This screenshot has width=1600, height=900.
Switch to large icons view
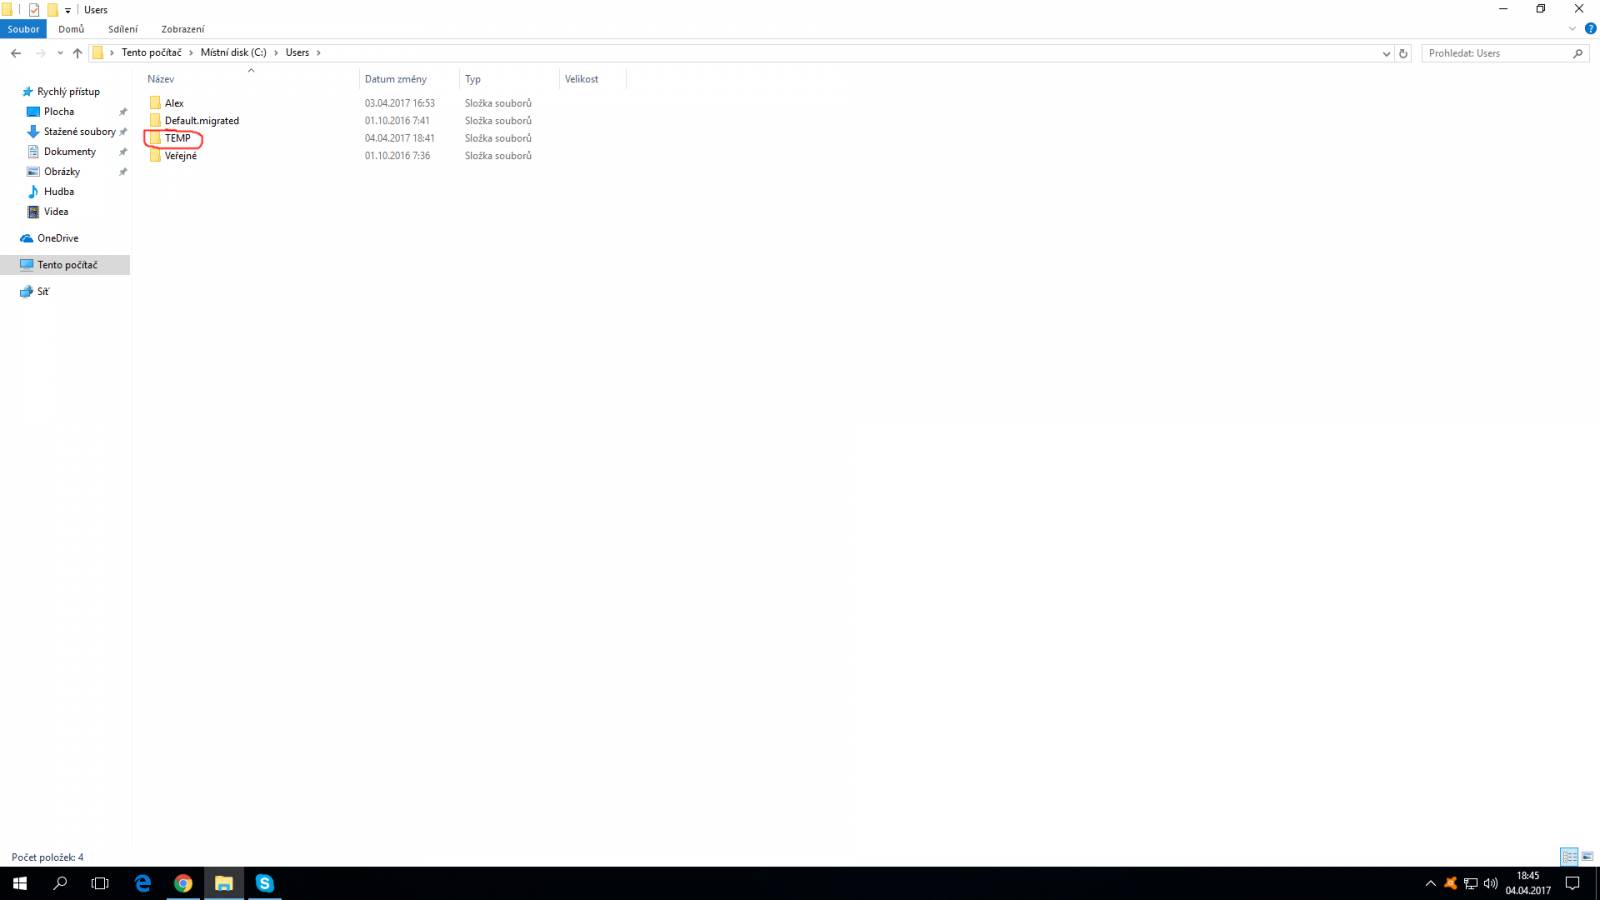1587,857
